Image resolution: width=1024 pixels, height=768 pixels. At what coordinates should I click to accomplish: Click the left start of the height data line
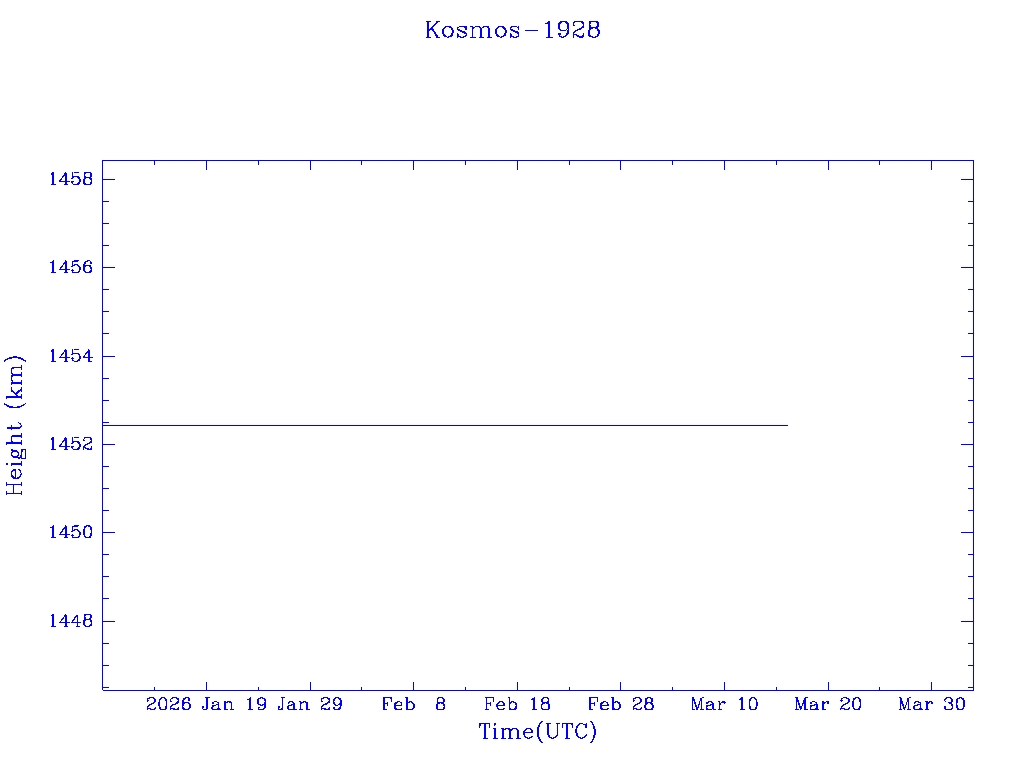104,425
